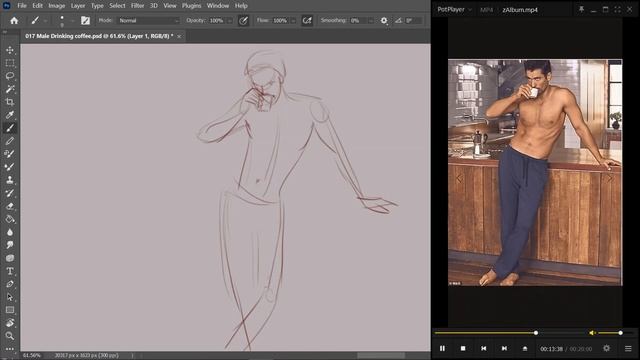Screen dimensions: 640x360
Task: Select the Brush tool in the left toolbar
Action: (10, 128)
